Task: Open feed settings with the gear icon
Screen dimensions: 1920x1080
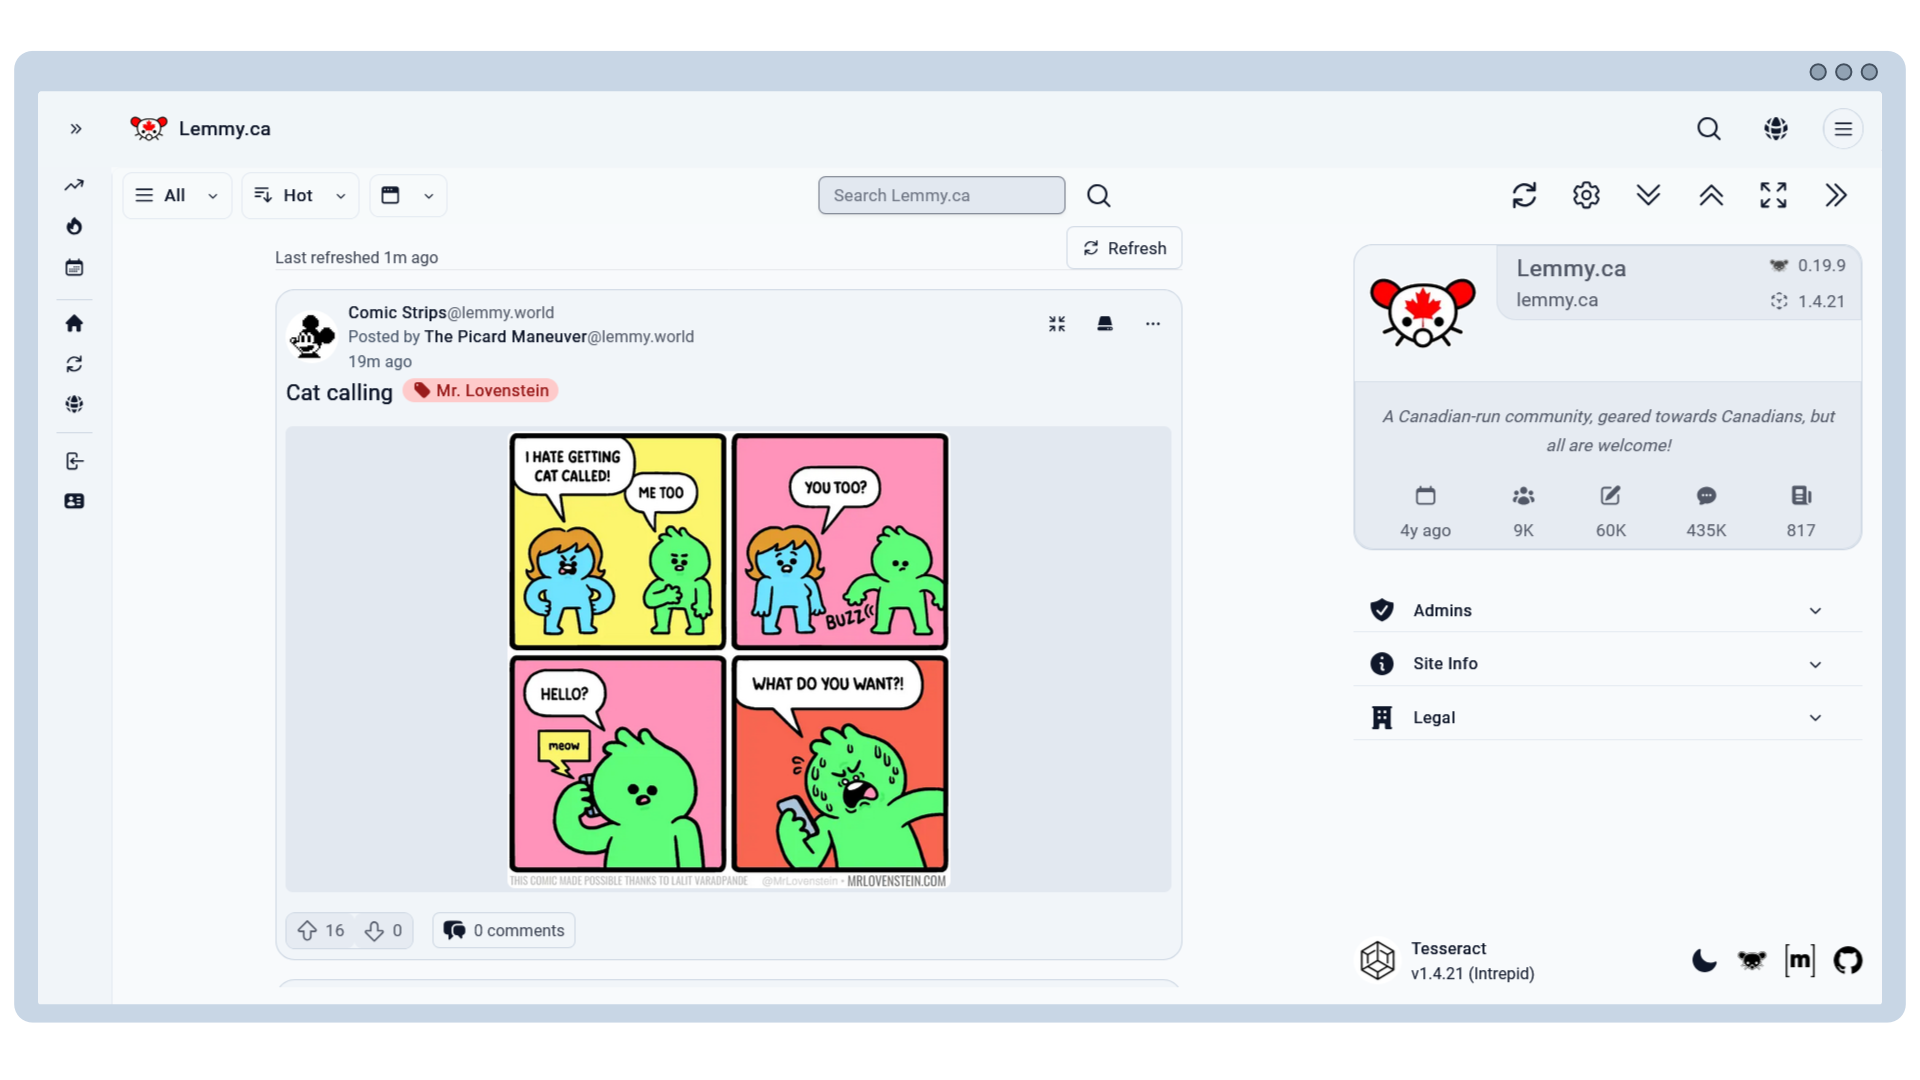Action: (1585, 195)
